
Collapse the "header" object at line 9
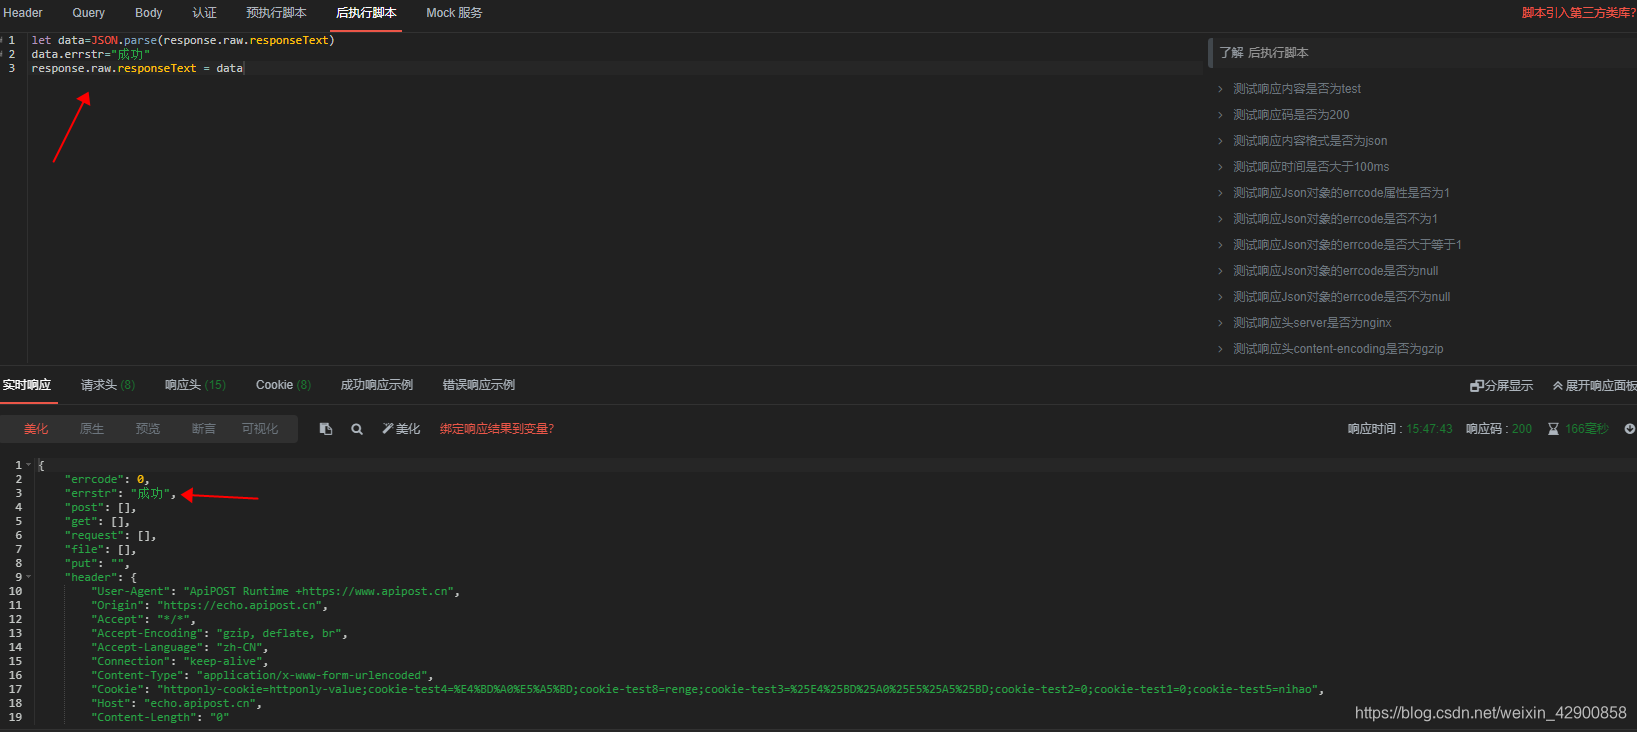[29, 577]
